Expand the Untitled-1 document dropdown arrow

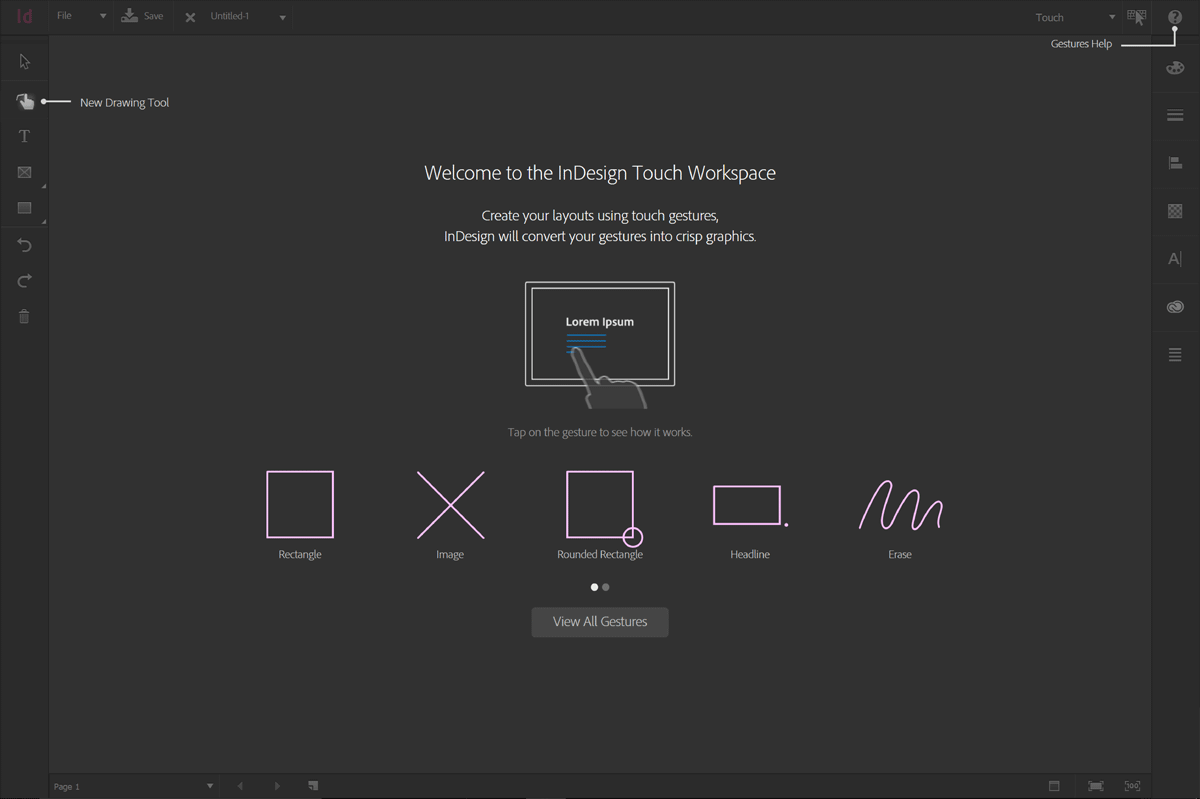pos(283,18)
